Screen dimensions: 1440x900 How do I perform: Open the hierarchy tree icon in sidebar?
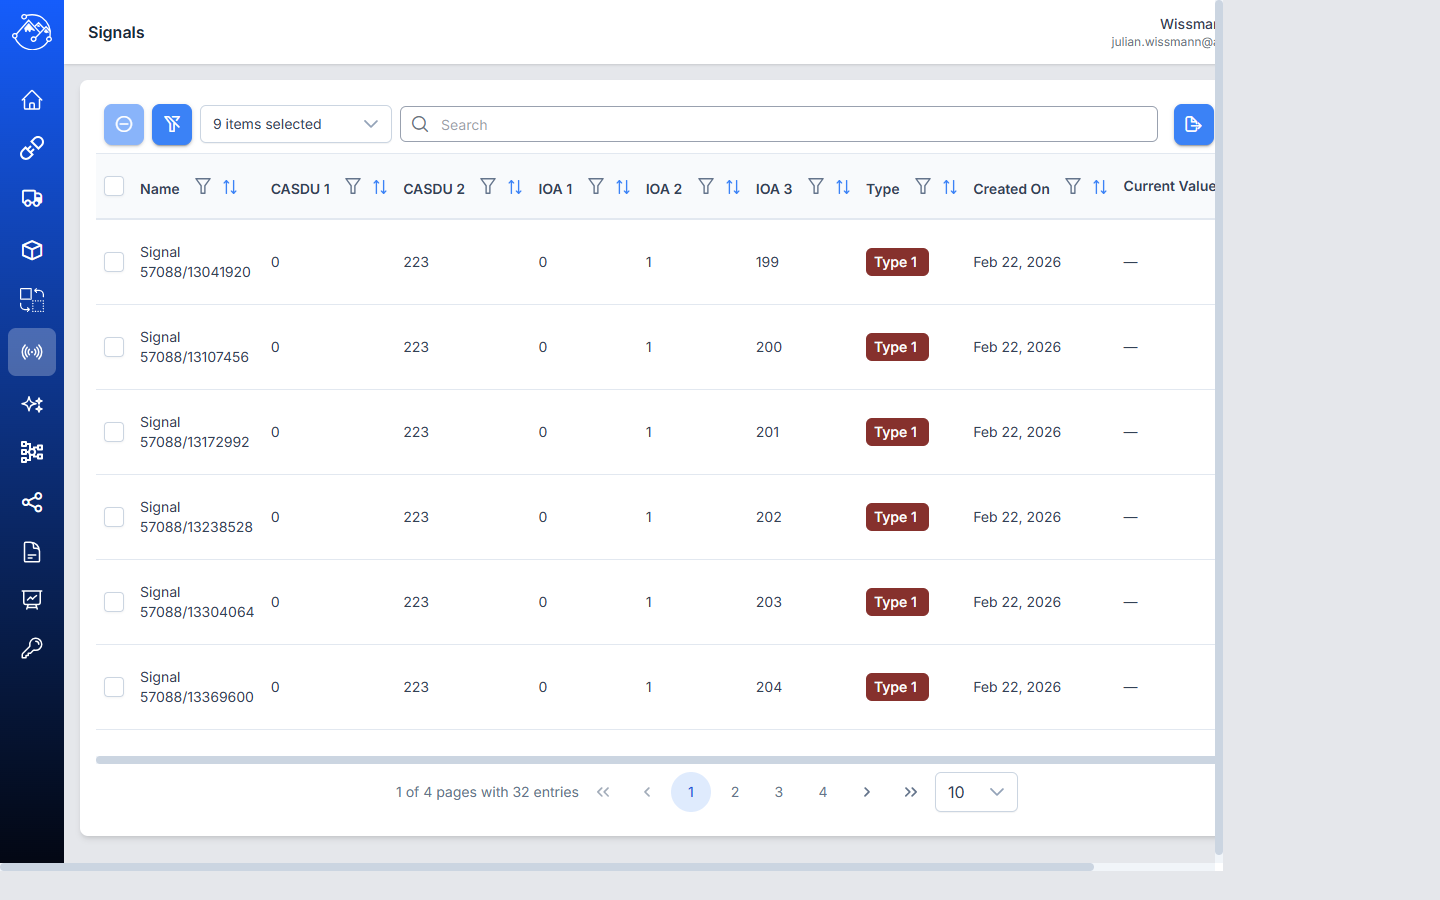pyautogui.click(x=32, y=452)
